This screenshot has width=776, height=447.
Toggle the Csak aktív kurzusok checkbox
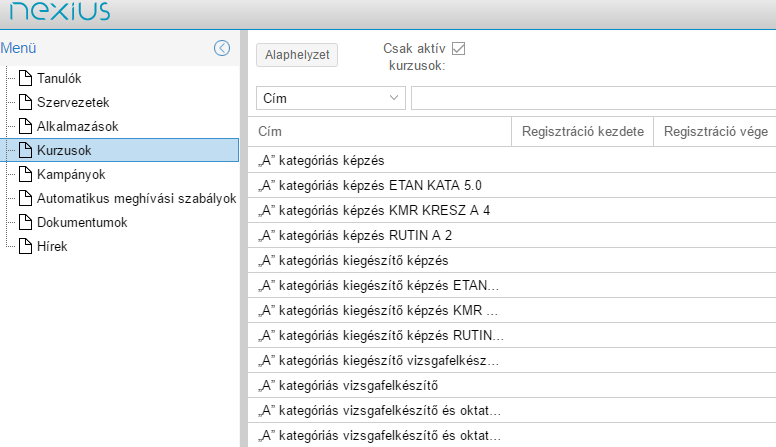[x=460, y=48]
